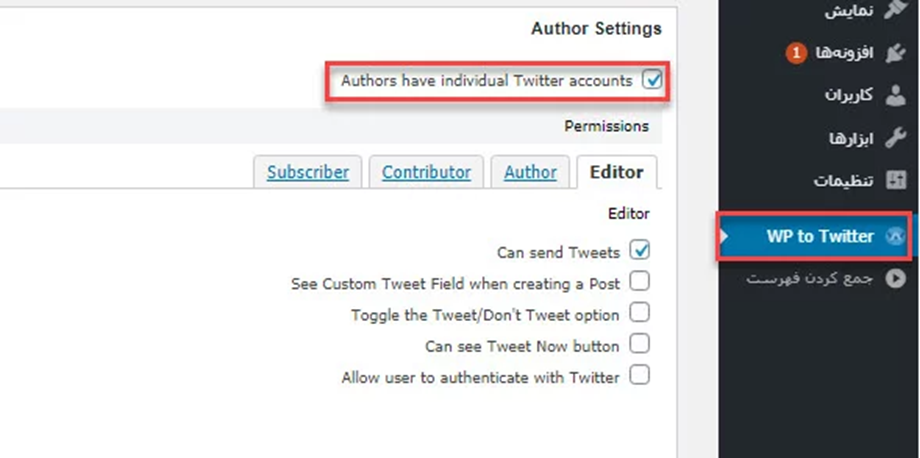Enable See Custom Tweet Field when creating a Post

640,281
